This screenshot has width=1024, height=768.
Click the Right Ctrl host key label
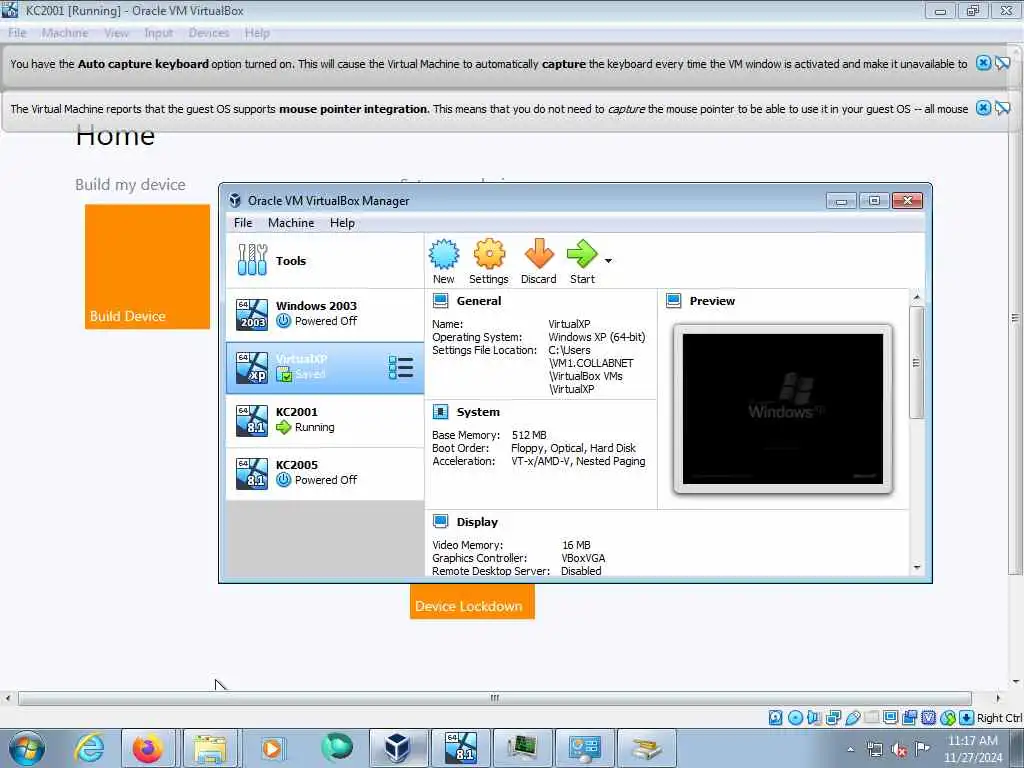click(x=999, y=718)
